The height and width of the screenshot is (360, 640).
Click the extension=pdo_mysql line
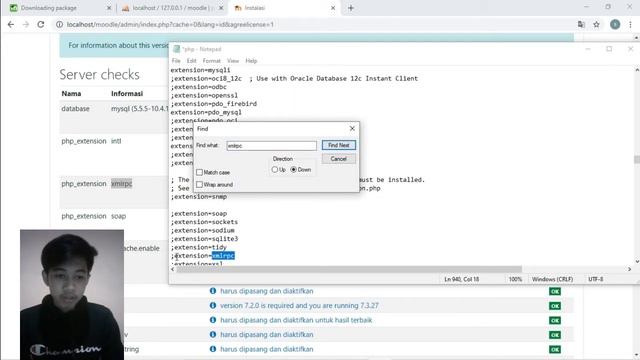click(206, 112)
